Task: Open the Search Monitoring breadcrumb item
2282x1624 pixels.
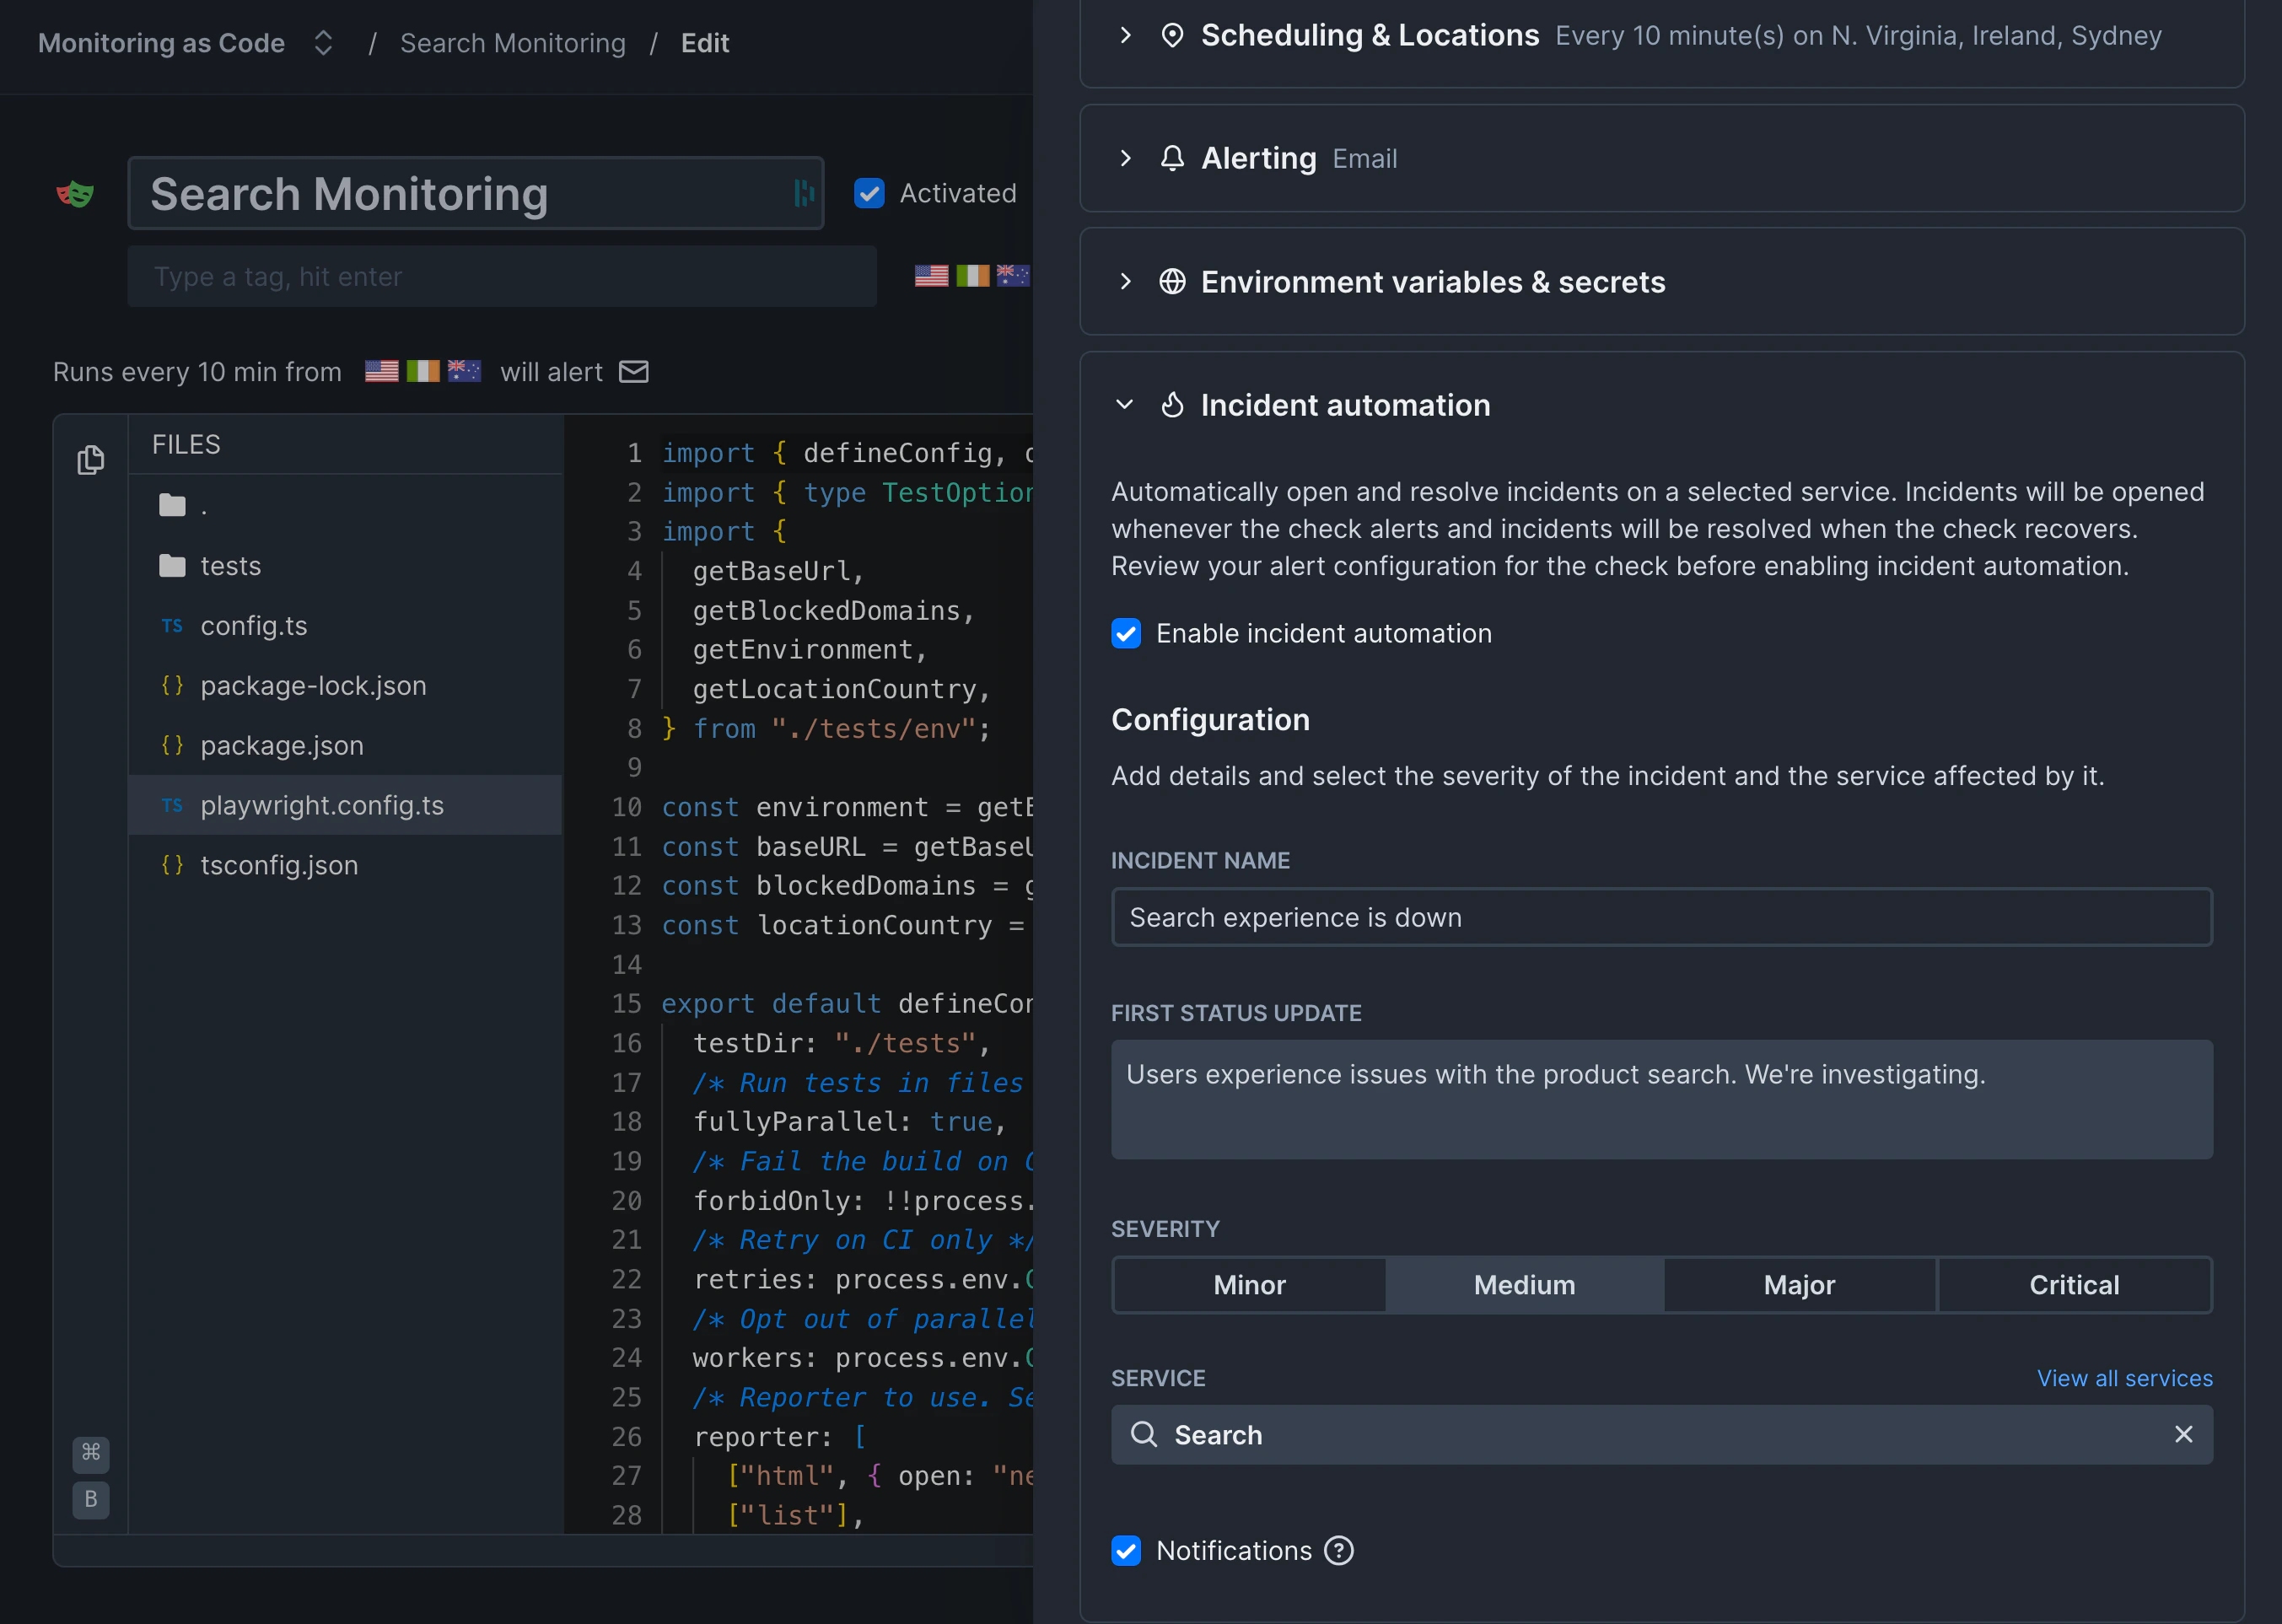Action: [513, 43]
